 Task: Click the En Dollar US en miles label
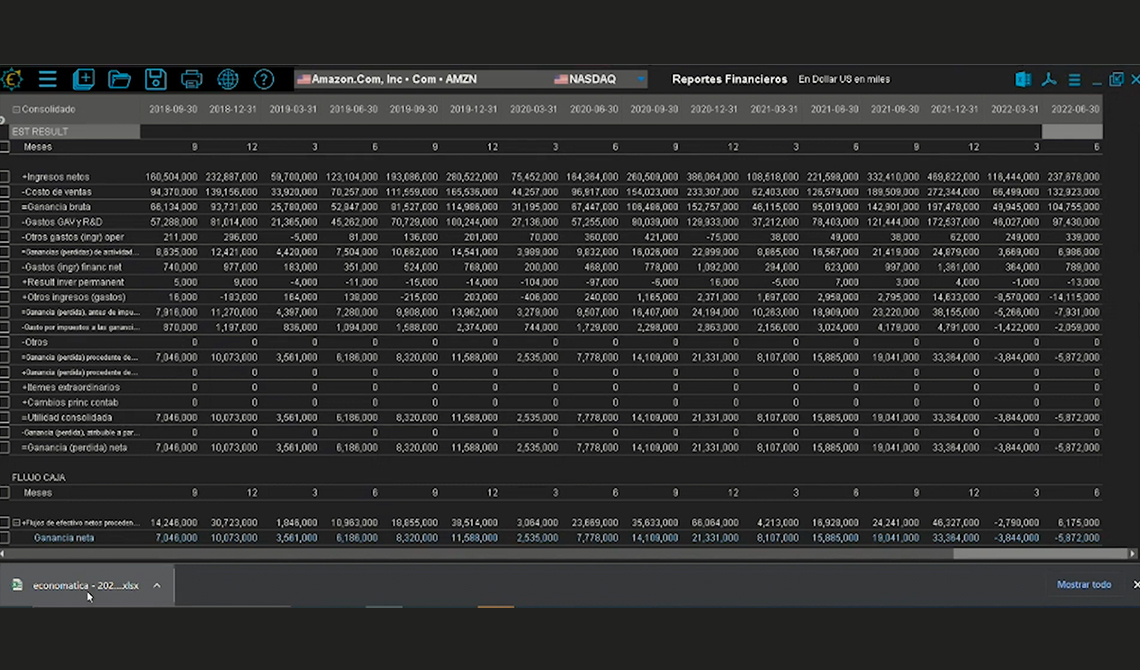(844, 79)
